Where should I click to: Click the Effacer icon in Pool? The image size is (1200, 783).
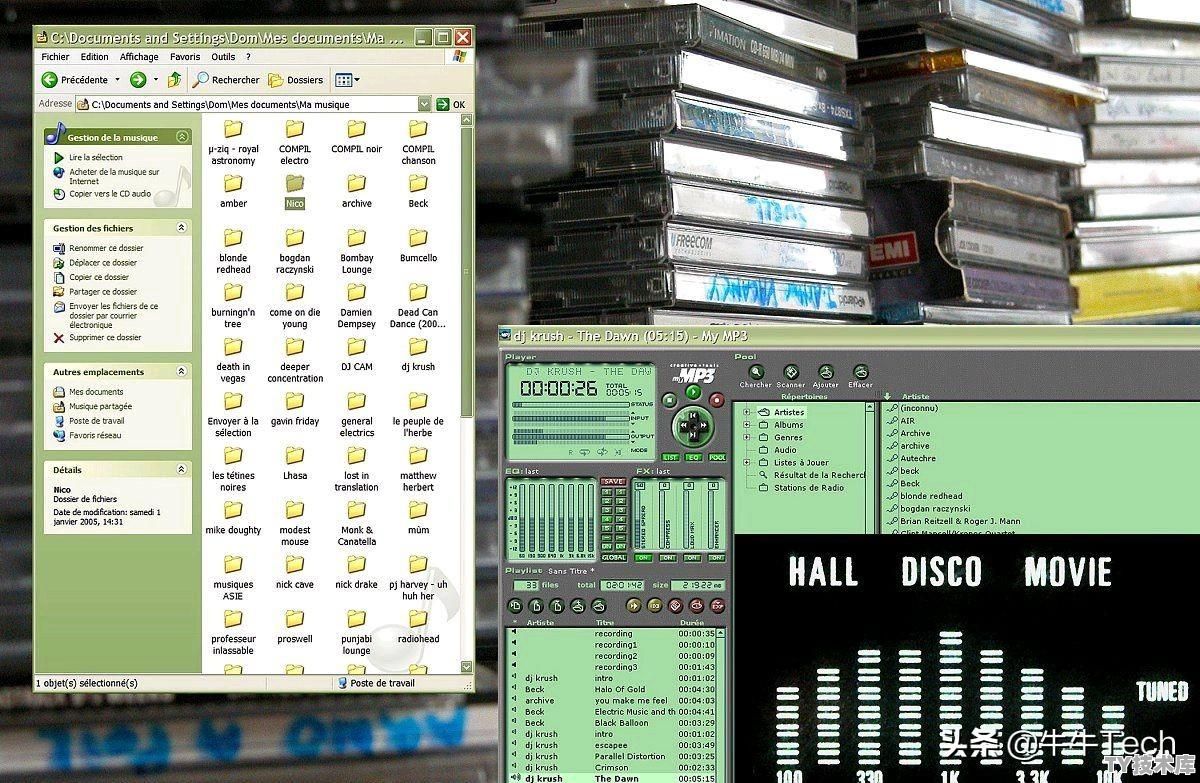pos(860,373)
